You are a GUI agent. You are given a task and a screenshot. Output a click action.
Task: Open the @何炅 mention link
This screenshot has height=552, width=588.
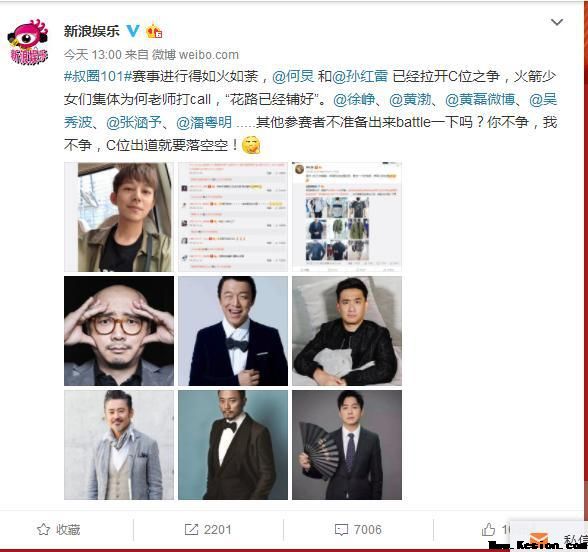pos(293,76)
